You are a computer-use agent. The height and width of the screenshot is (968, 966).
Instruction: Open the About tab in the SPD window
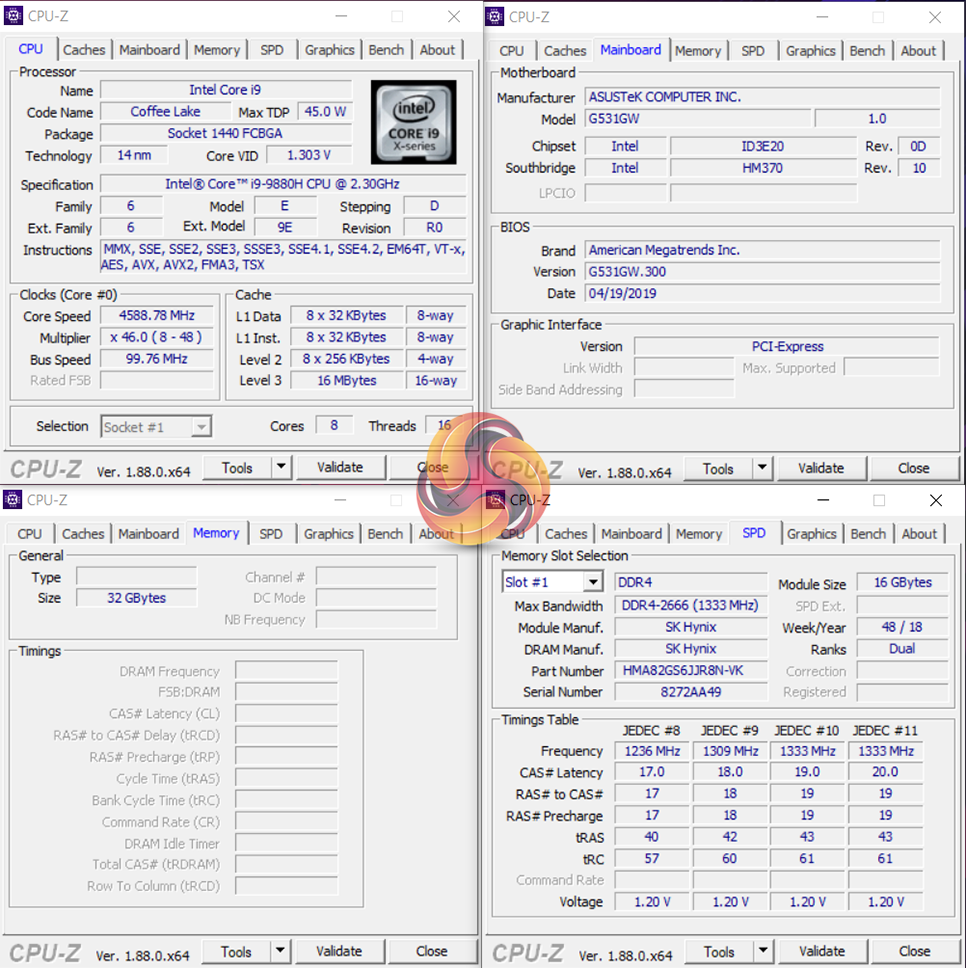[x=919, y=534]
